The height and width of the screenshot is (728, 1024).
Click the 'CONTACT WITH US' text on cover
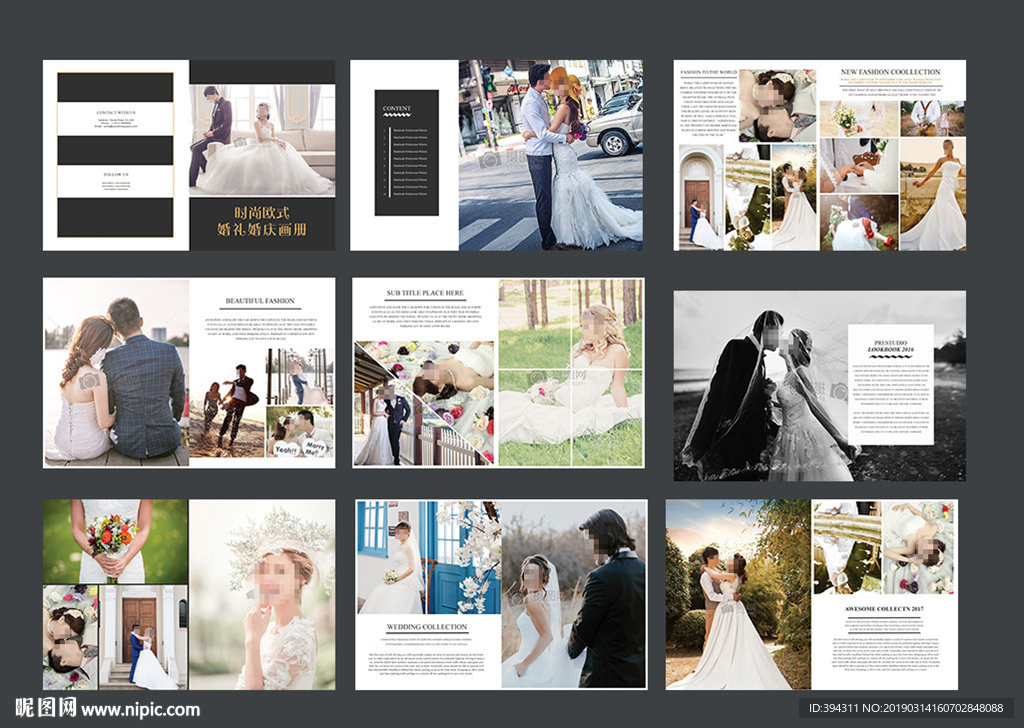116,113
